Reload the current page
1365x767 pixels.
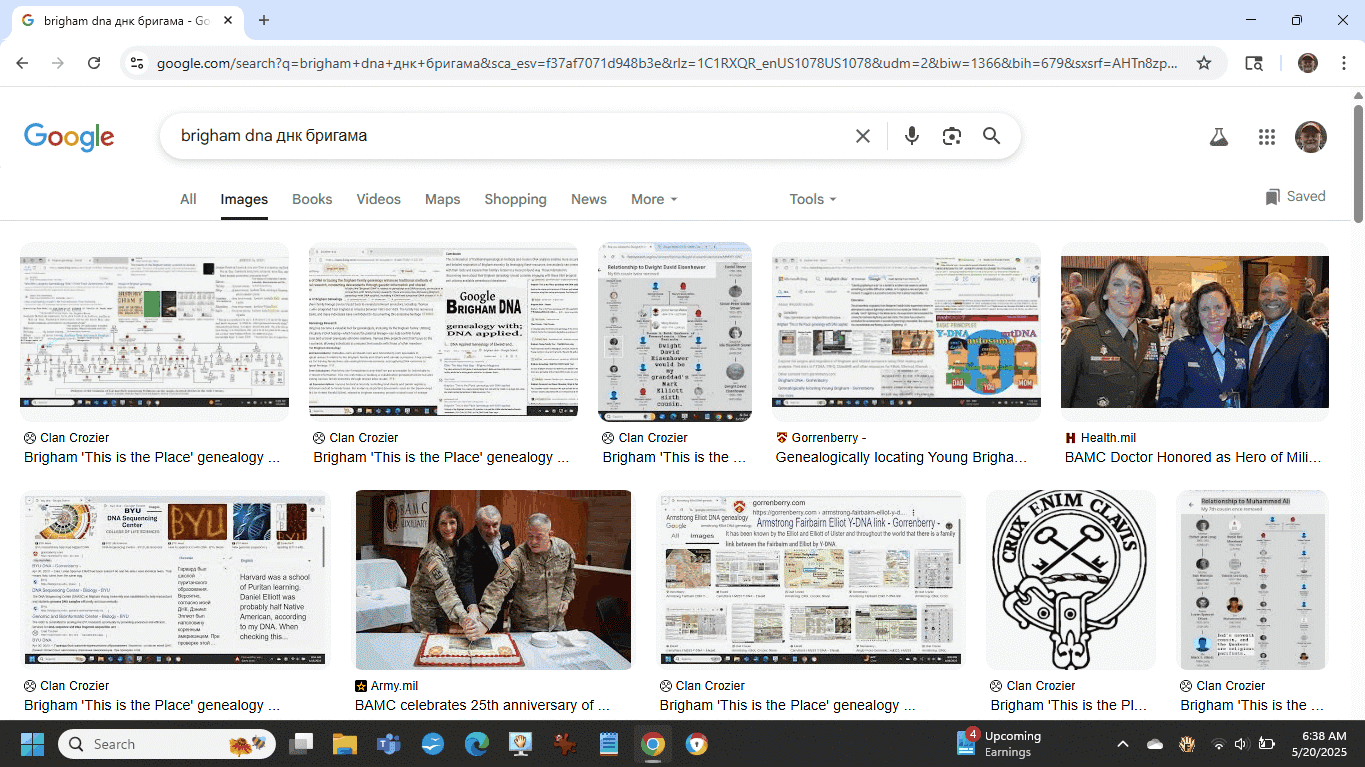(x=94, y=63)
